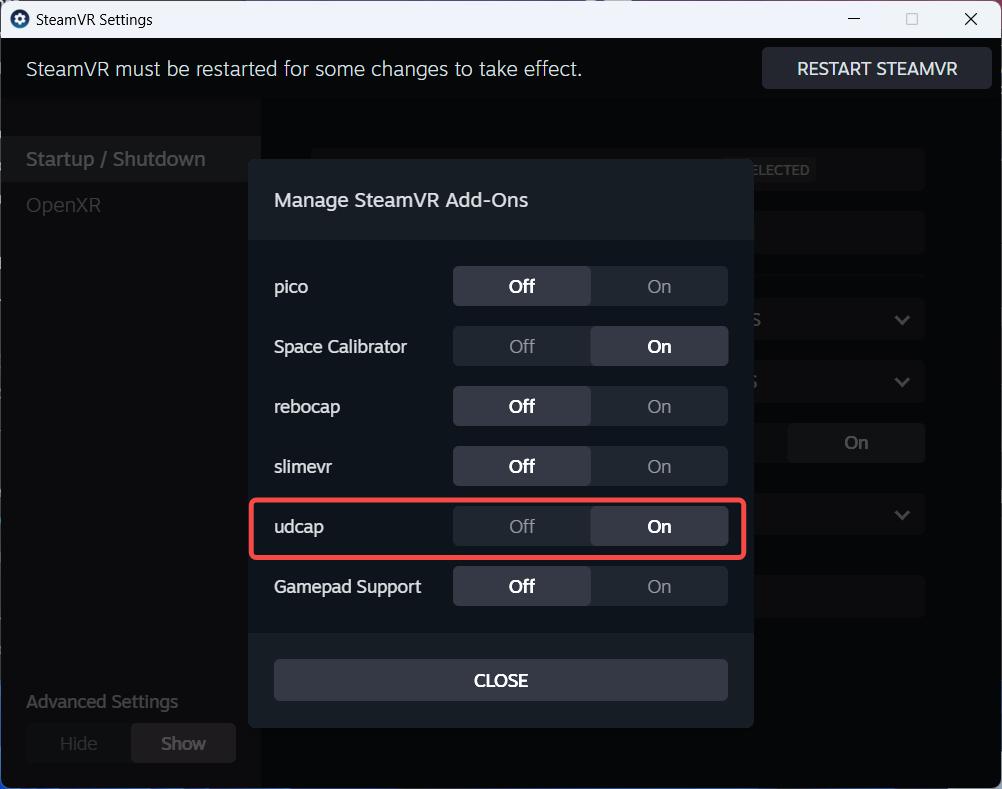Turn udcap add-on Off
Viewport: 1002px width, 789px height.
tap(521, 526)
